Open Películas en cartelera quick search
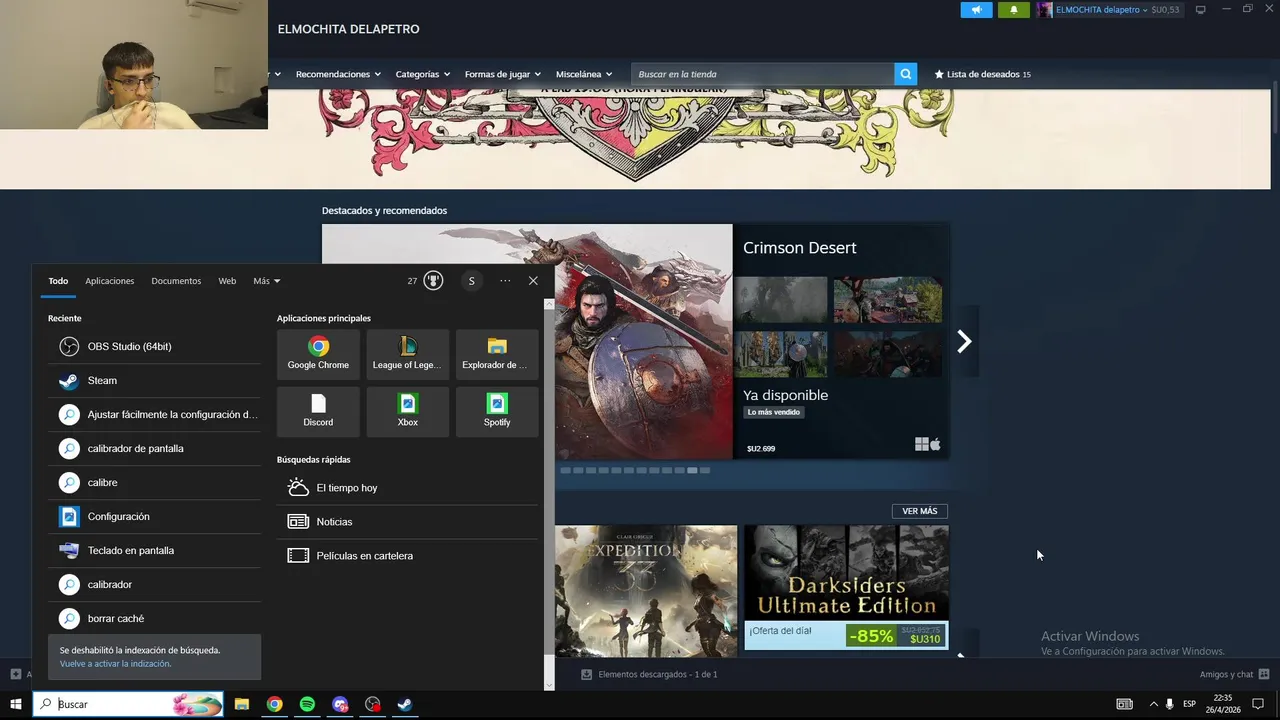Screen dimensions: 1280x720 point(407,556)
